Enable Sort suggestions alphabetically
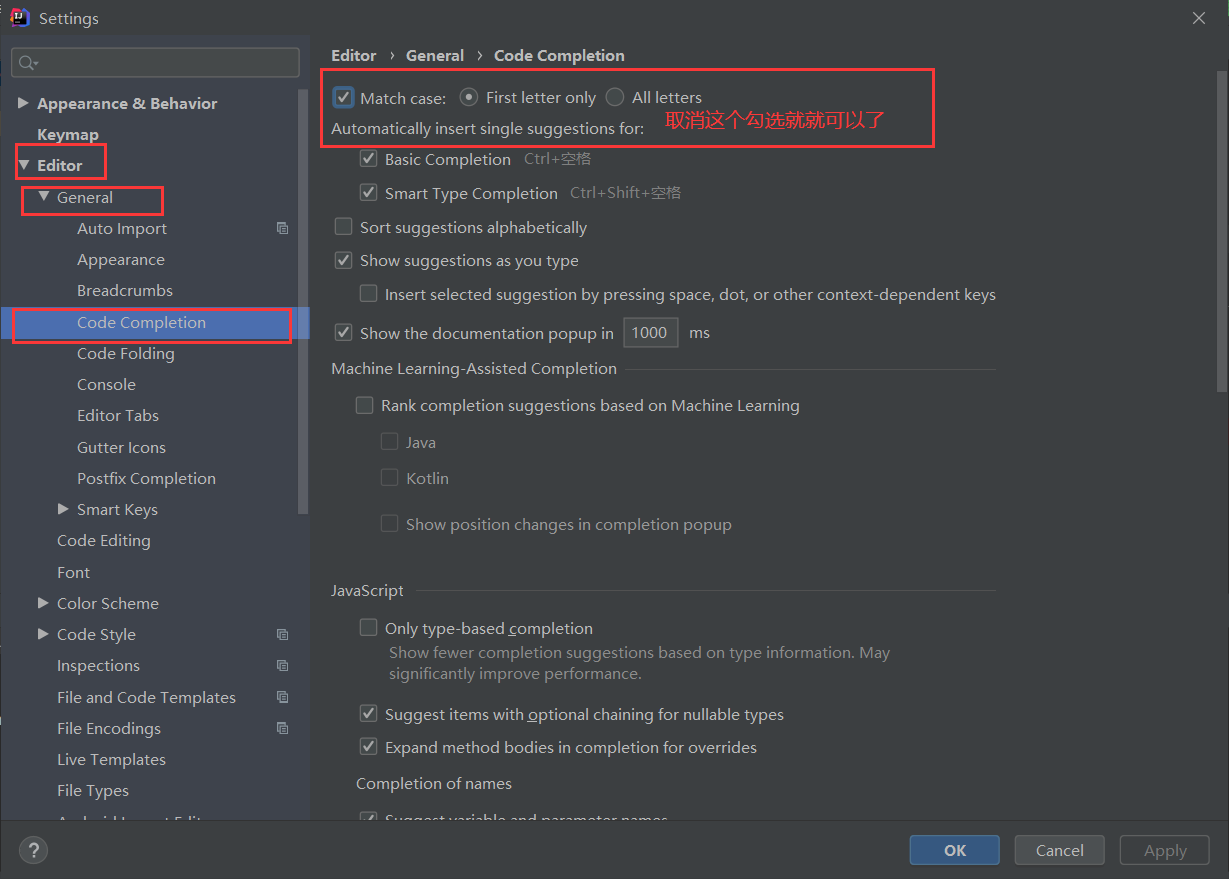The image size is (1229, 879). [343, 227]
